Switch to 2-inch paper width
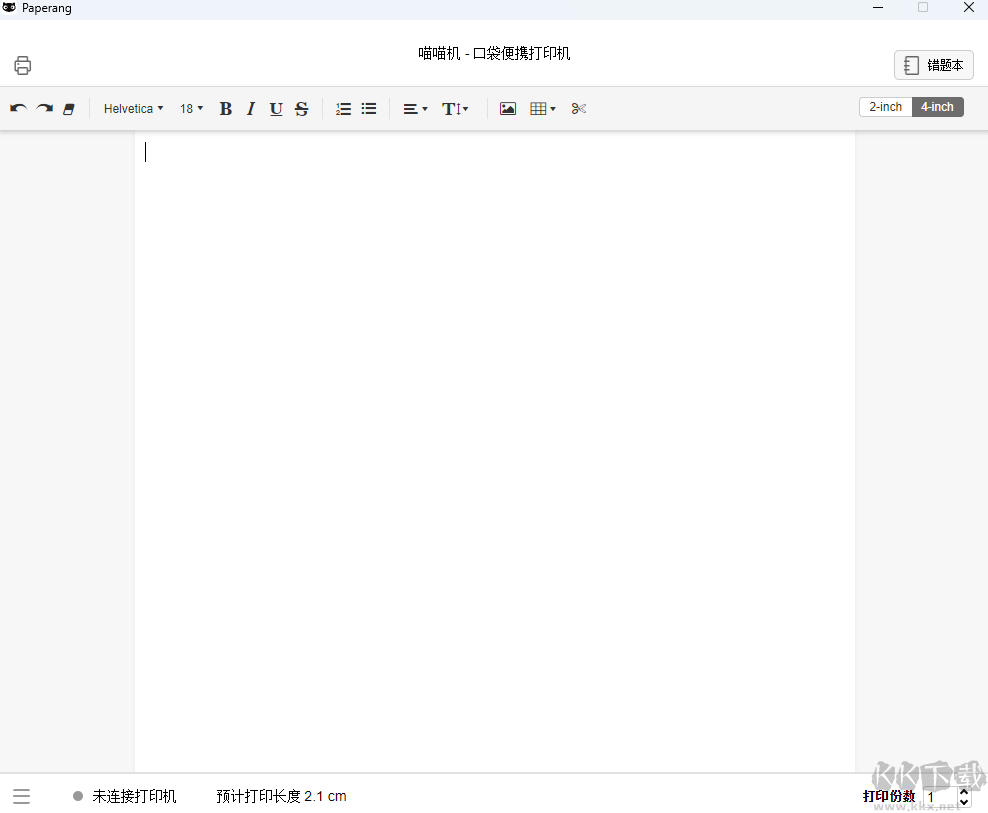 [885, 107]
